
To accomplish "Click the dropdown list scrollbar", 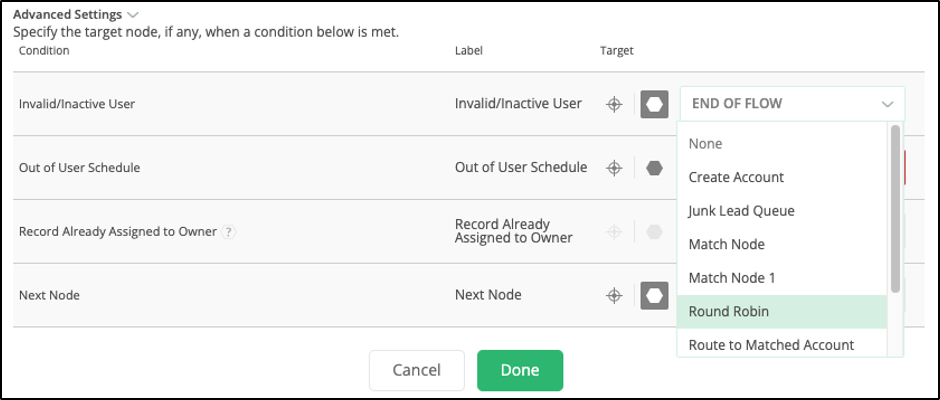I will [x=895, y=208].
